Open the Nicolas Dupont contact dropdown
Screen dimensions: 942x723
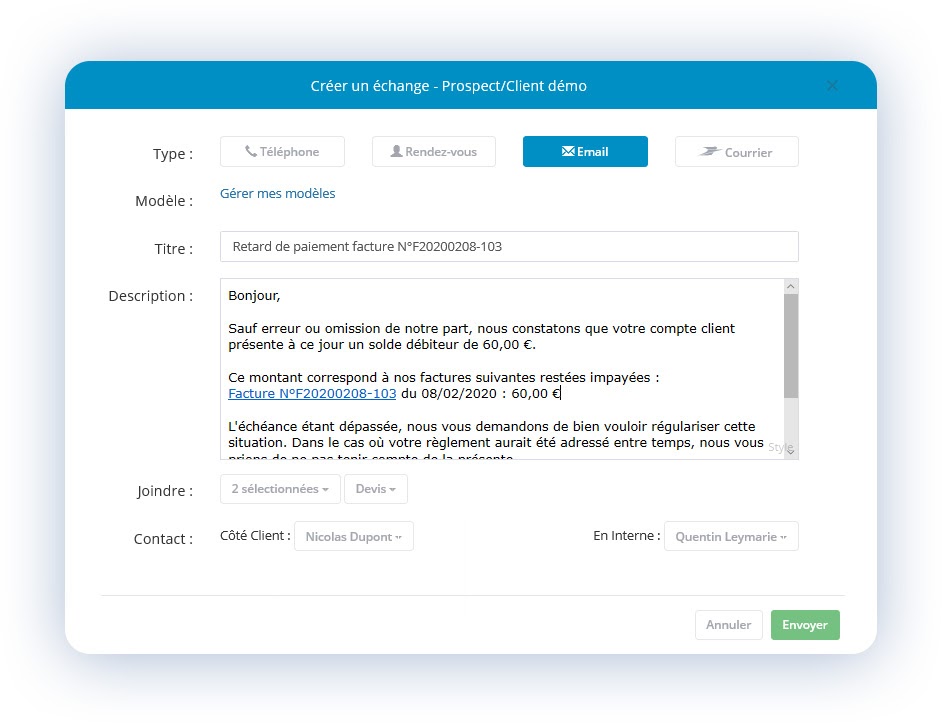(x=354, y=536)
